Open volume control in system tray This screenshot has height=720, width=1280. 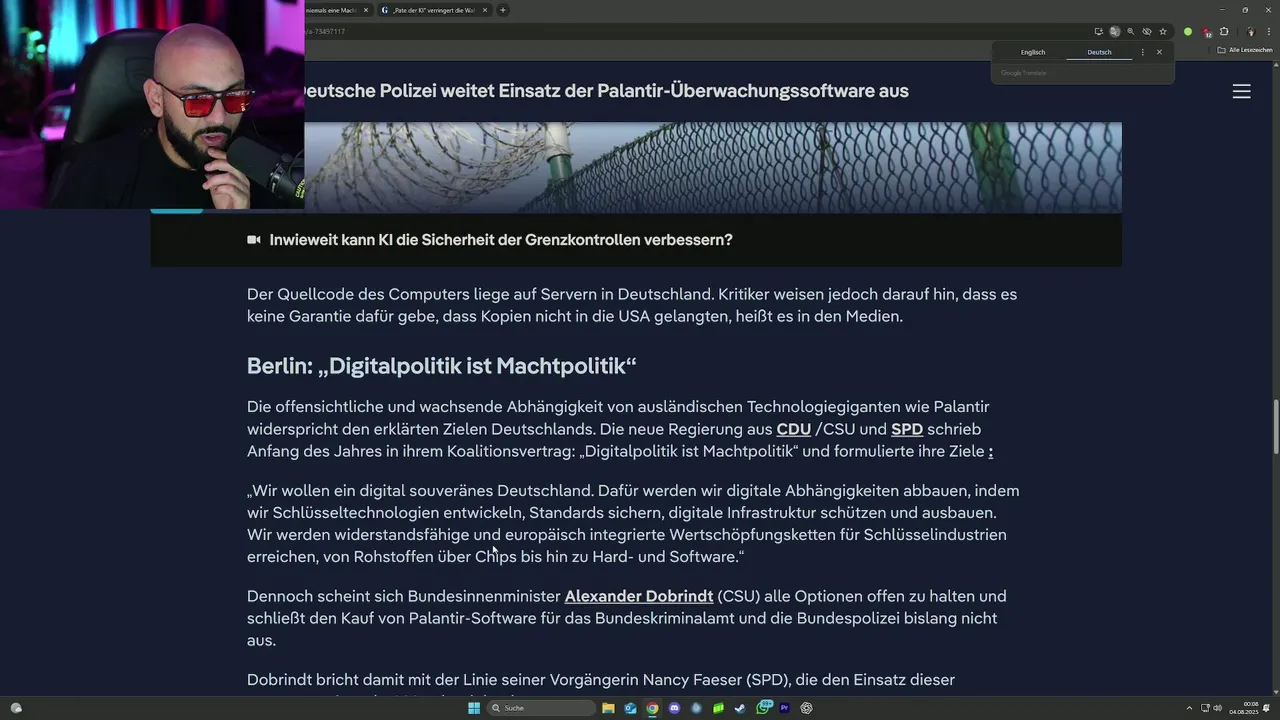click(1217, 708)
